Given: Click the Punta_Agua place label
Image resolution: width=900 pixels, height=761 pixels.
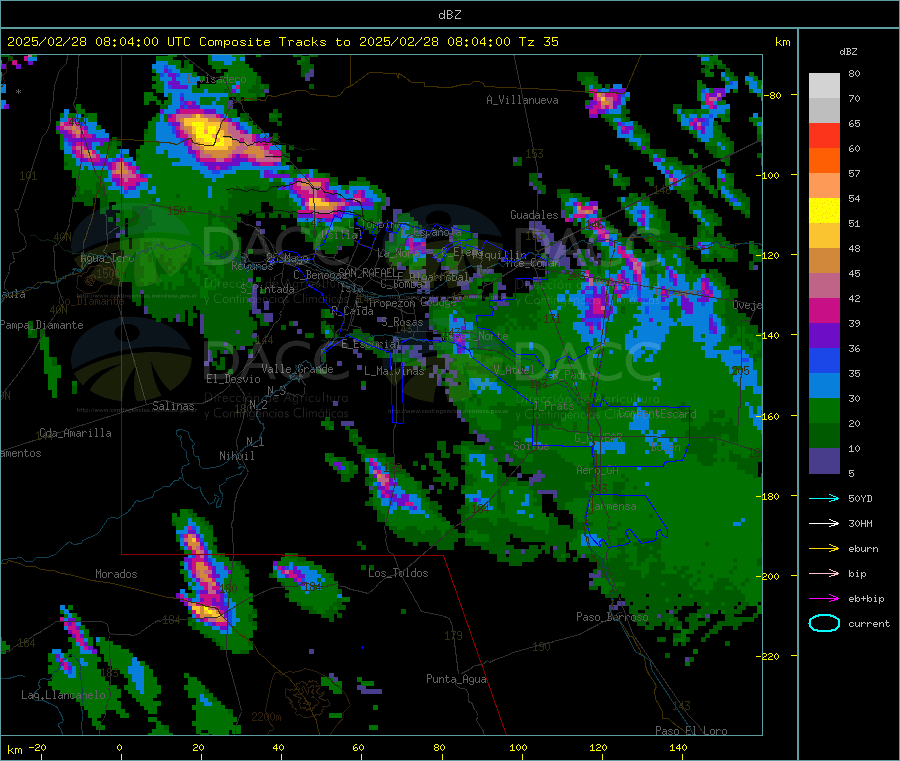Looking at the screenshot, I should click(x=456, y=679).
